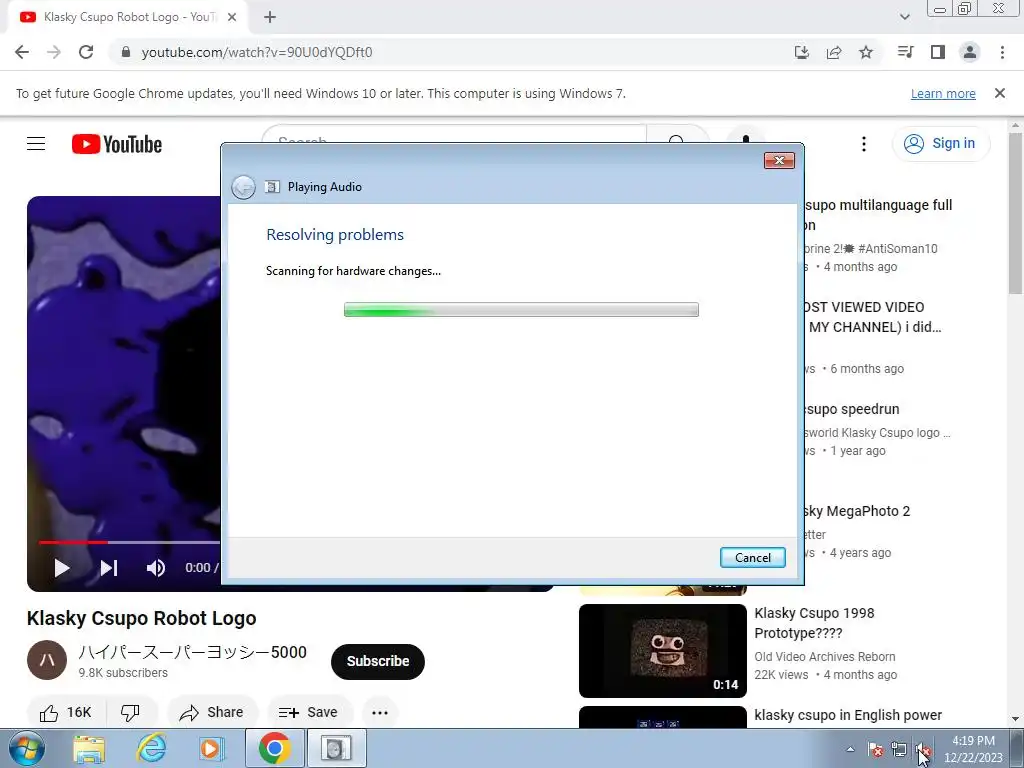1024x768 pixels.
Task: Toggle Chrome side panel
Action: [938, 52]
